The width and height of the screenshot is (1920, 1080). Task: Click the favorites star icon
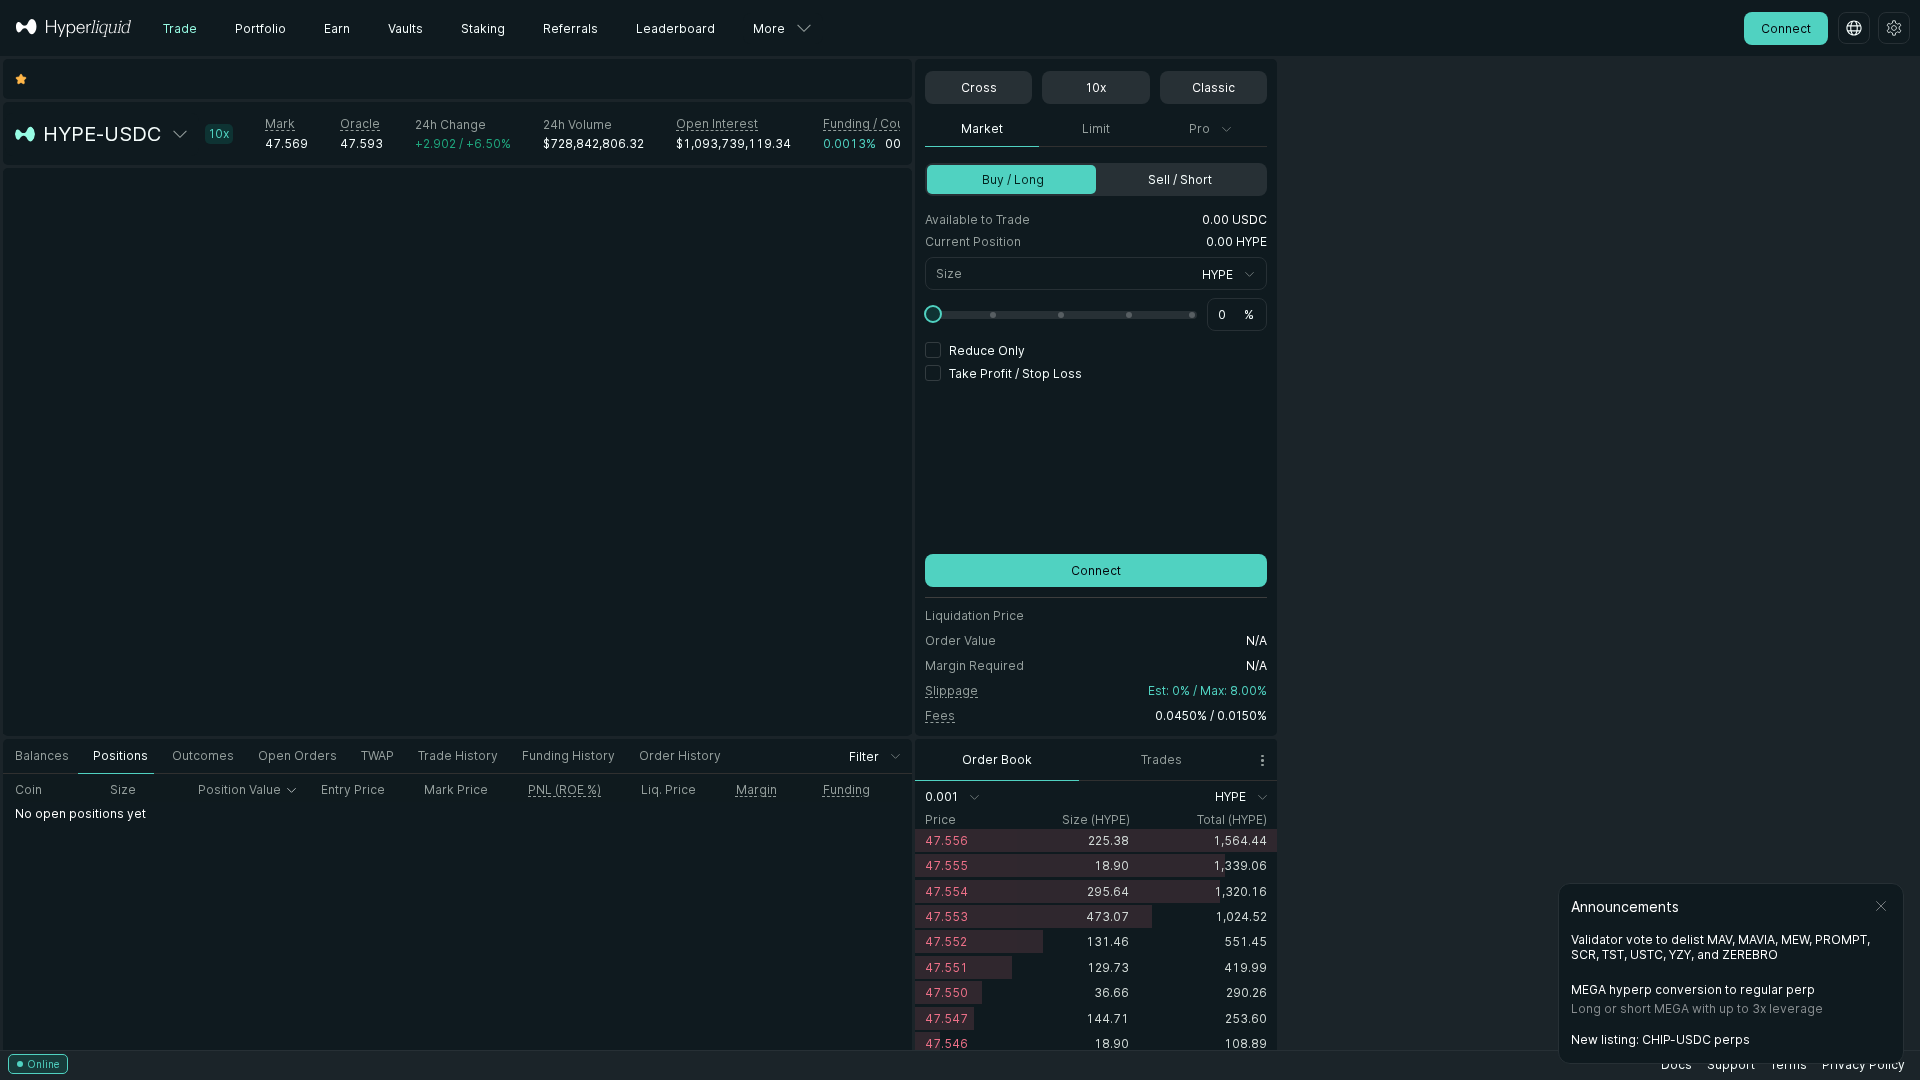pos(21,79)
